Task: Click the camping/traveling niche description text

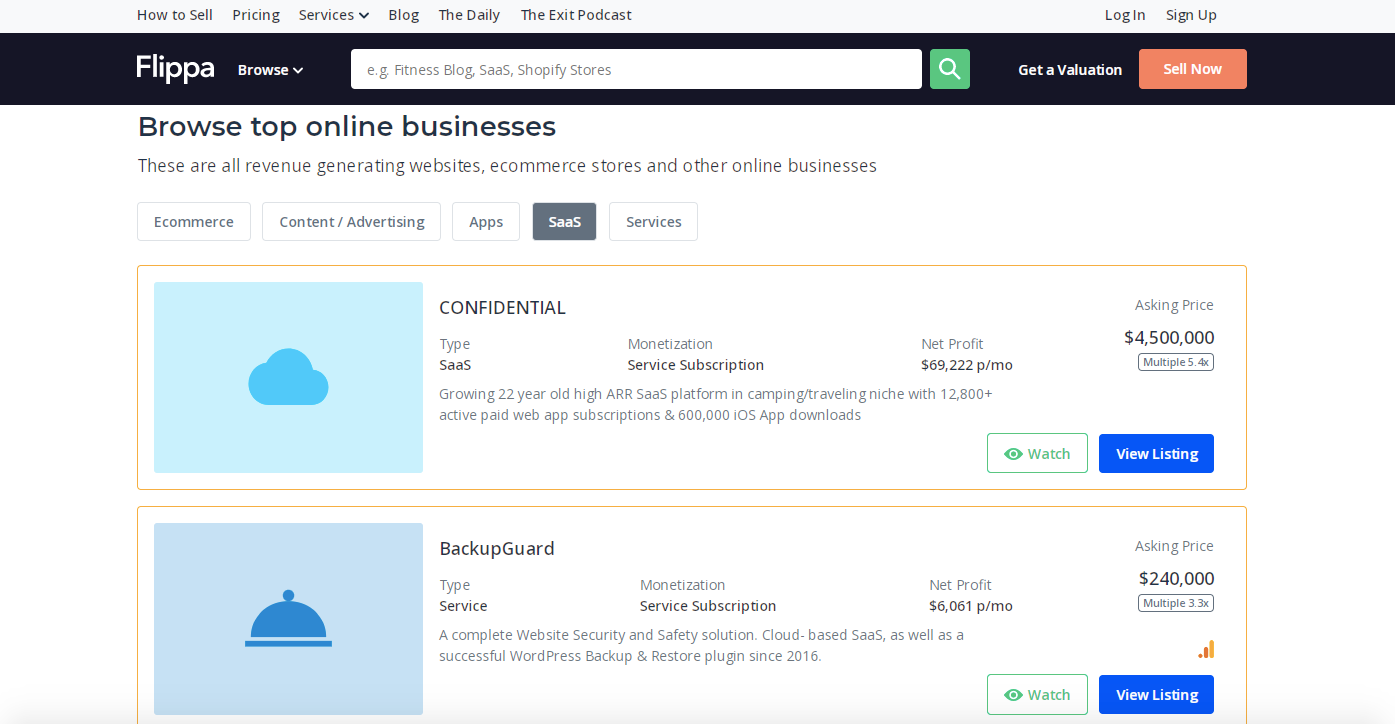Action: pyautogui.click(x=716, y=404)
